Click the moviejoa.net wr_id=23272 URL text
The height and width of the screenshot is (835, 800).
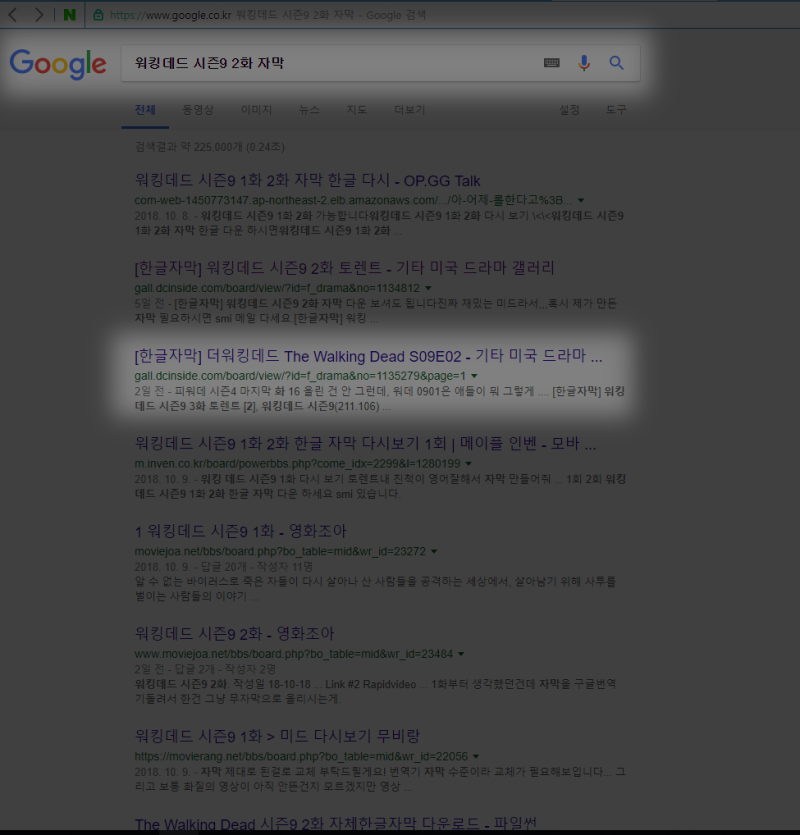[280, 552]
